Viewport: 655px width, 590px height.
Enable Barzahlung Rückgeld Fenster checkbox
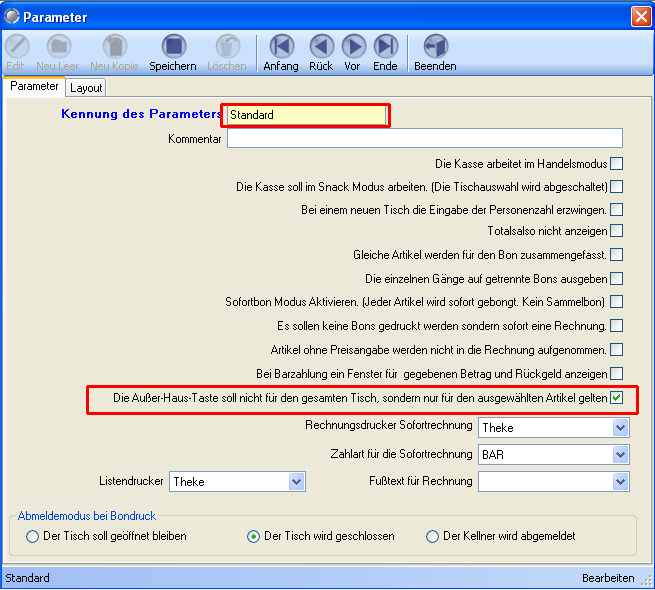(616, 373)
